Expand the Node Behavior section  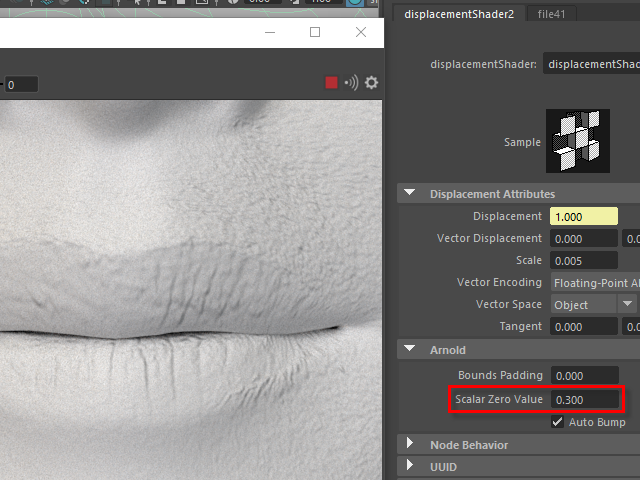tap(410, 444)
